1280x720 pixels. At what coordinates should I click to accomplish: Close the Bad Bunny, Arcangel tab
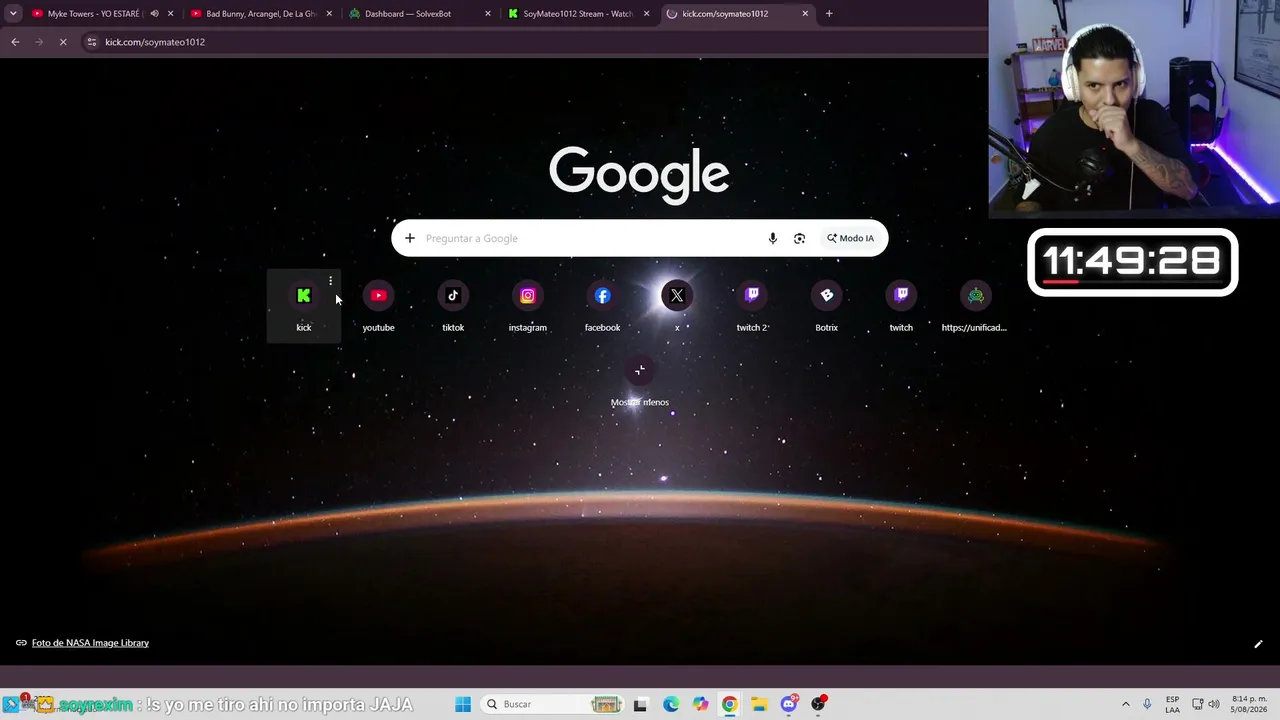(x=329, y=14)
